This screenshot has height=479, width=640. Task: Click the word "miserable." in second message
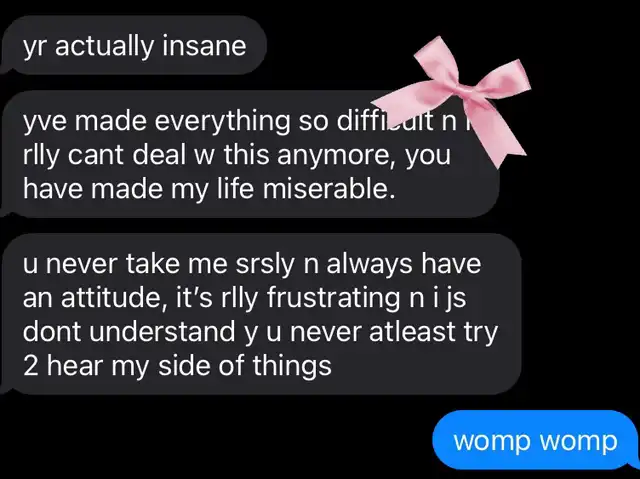point(329,189)
